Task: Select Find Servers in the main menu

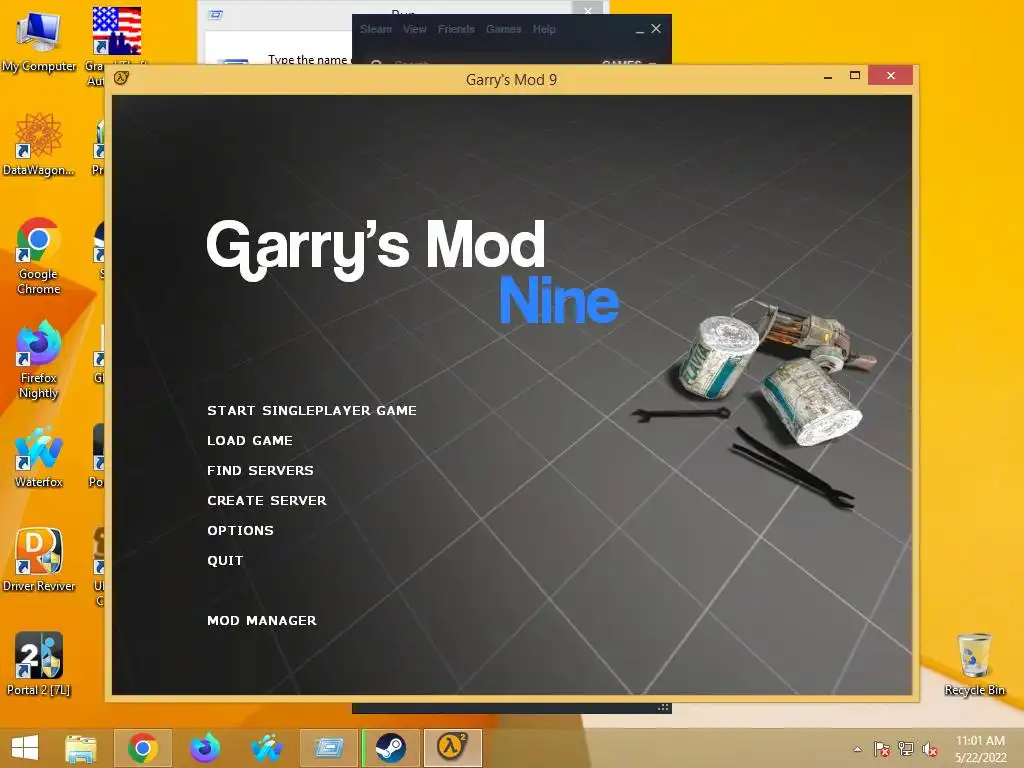Action: 260,471
